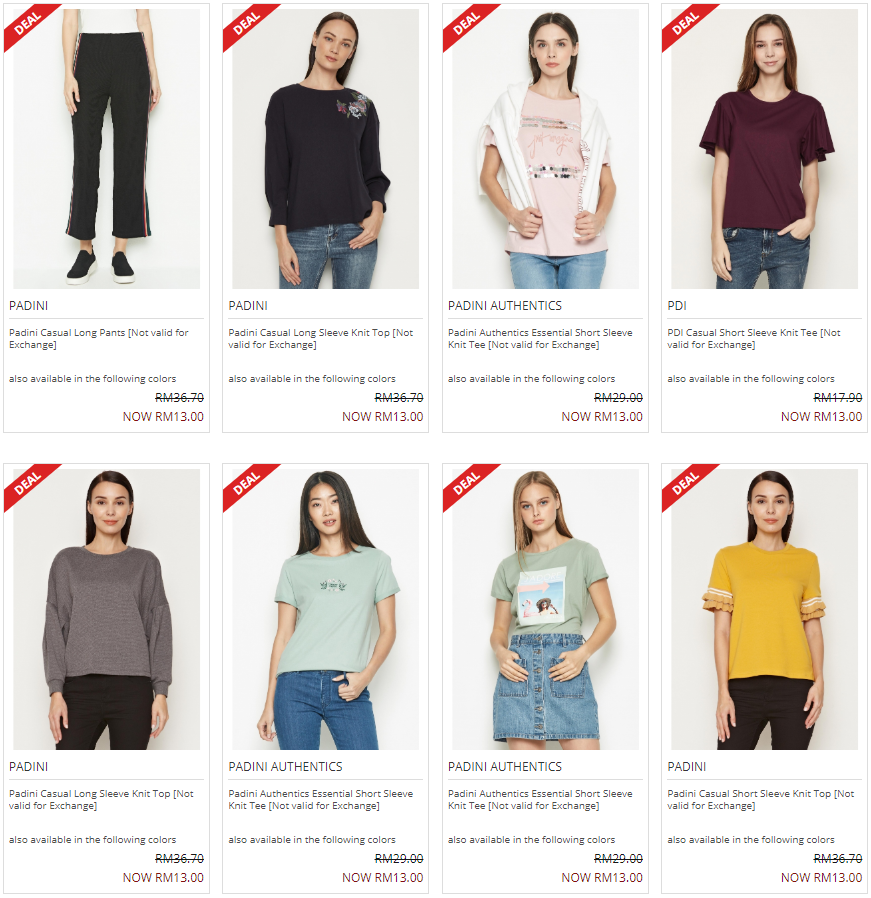View the grey long sleeve knit top photo

pos(107,609)
